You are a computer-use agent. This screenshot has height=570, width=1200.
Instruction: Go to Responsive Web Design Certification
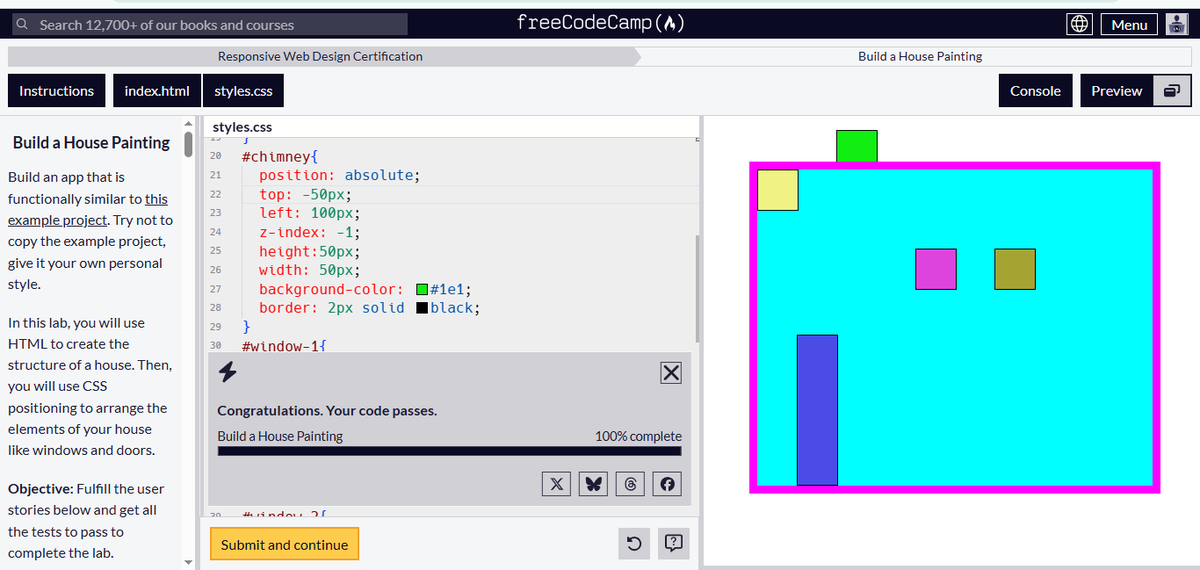click(x=320, y=56)
